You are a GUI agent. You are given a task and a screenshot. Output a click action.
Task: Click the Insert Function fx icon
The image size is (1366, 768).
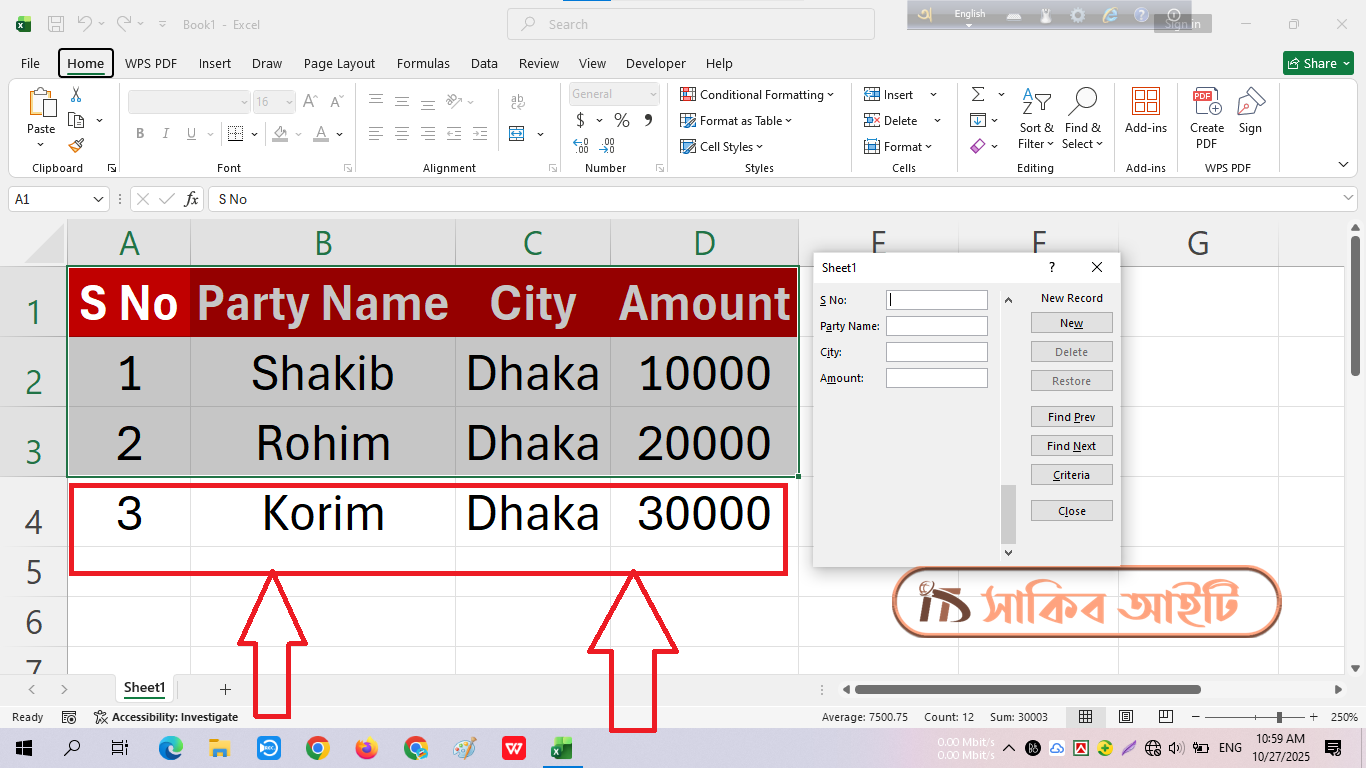191,199
